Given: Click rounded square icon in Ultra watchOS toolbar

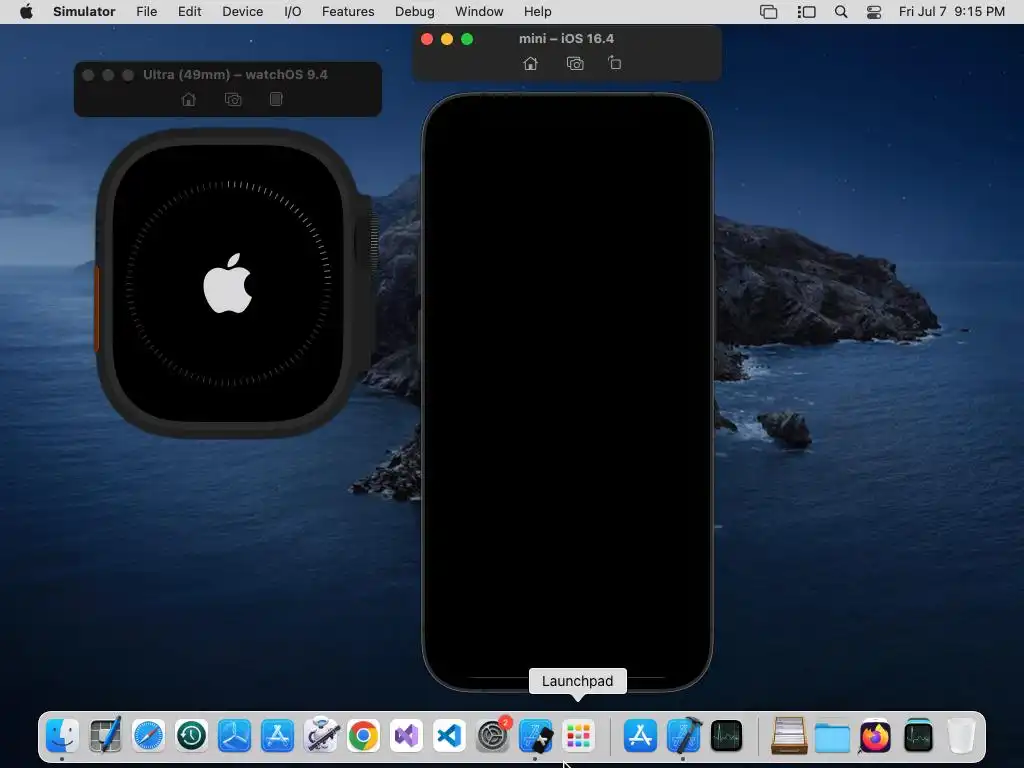Looking at the screenshot, I should point(276,99).
